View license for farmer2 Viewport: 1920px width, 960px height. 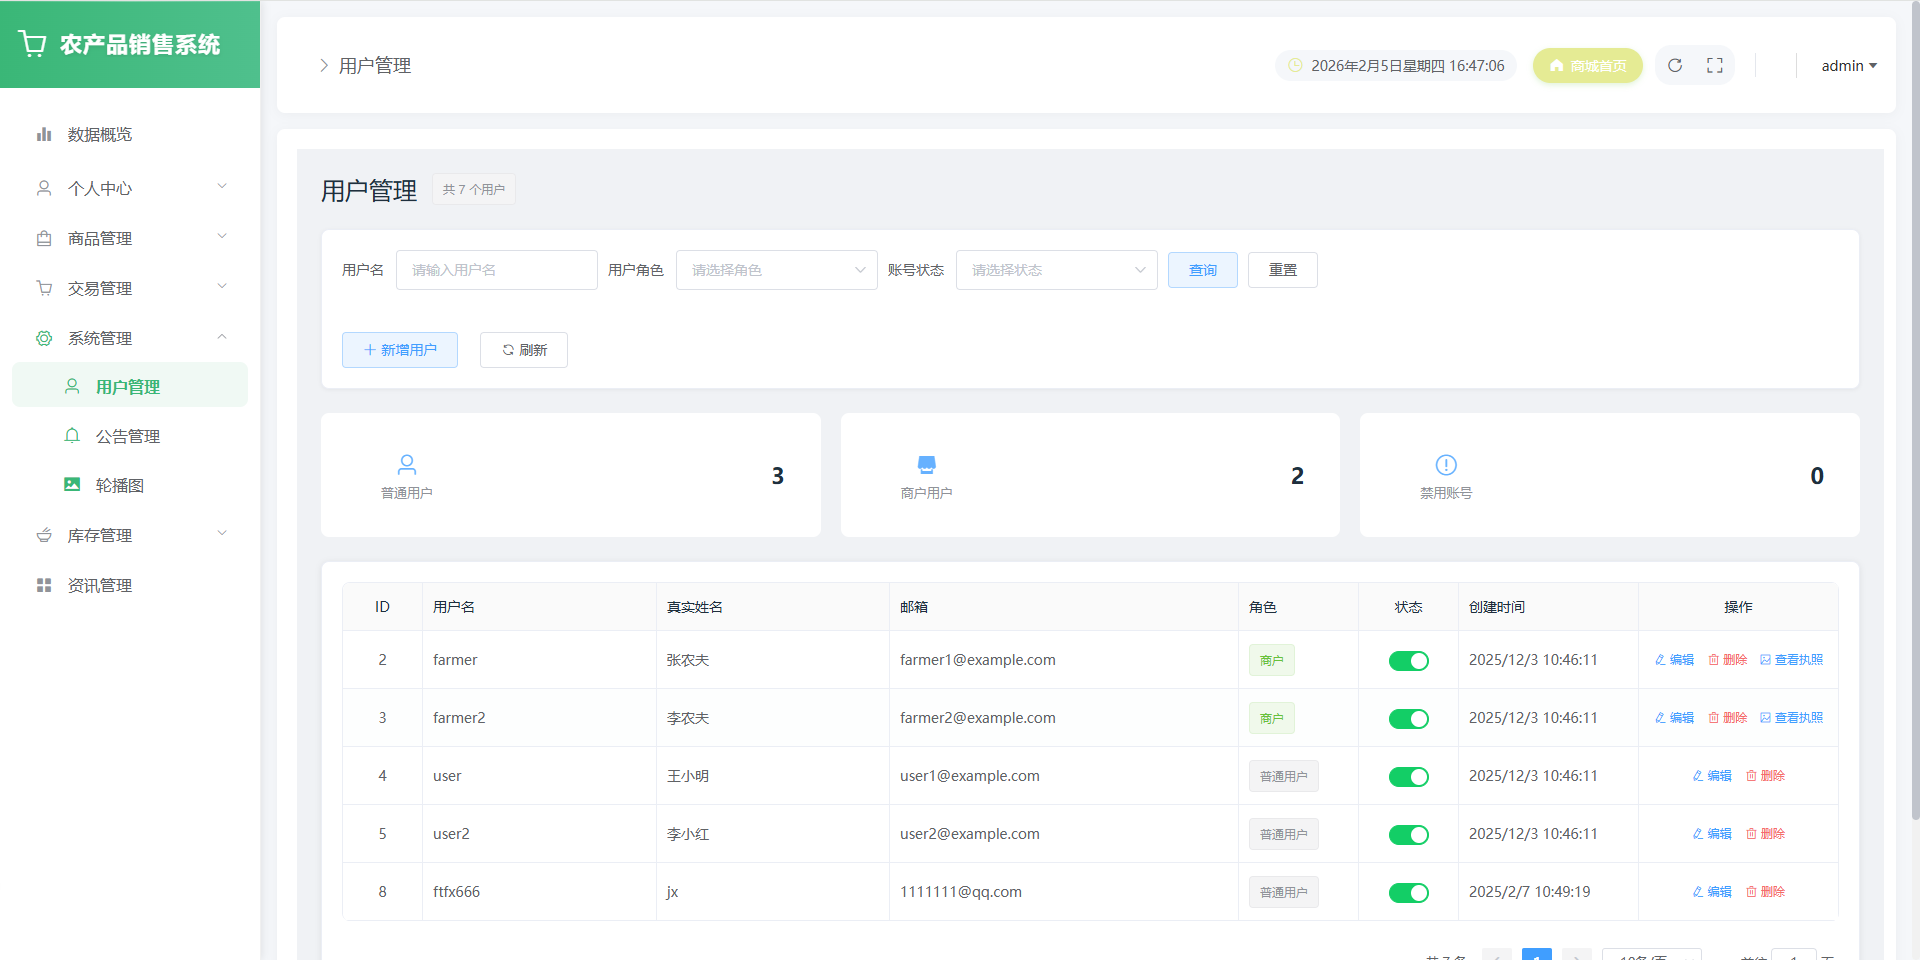pyautogui.click(x=1791, y=718)
